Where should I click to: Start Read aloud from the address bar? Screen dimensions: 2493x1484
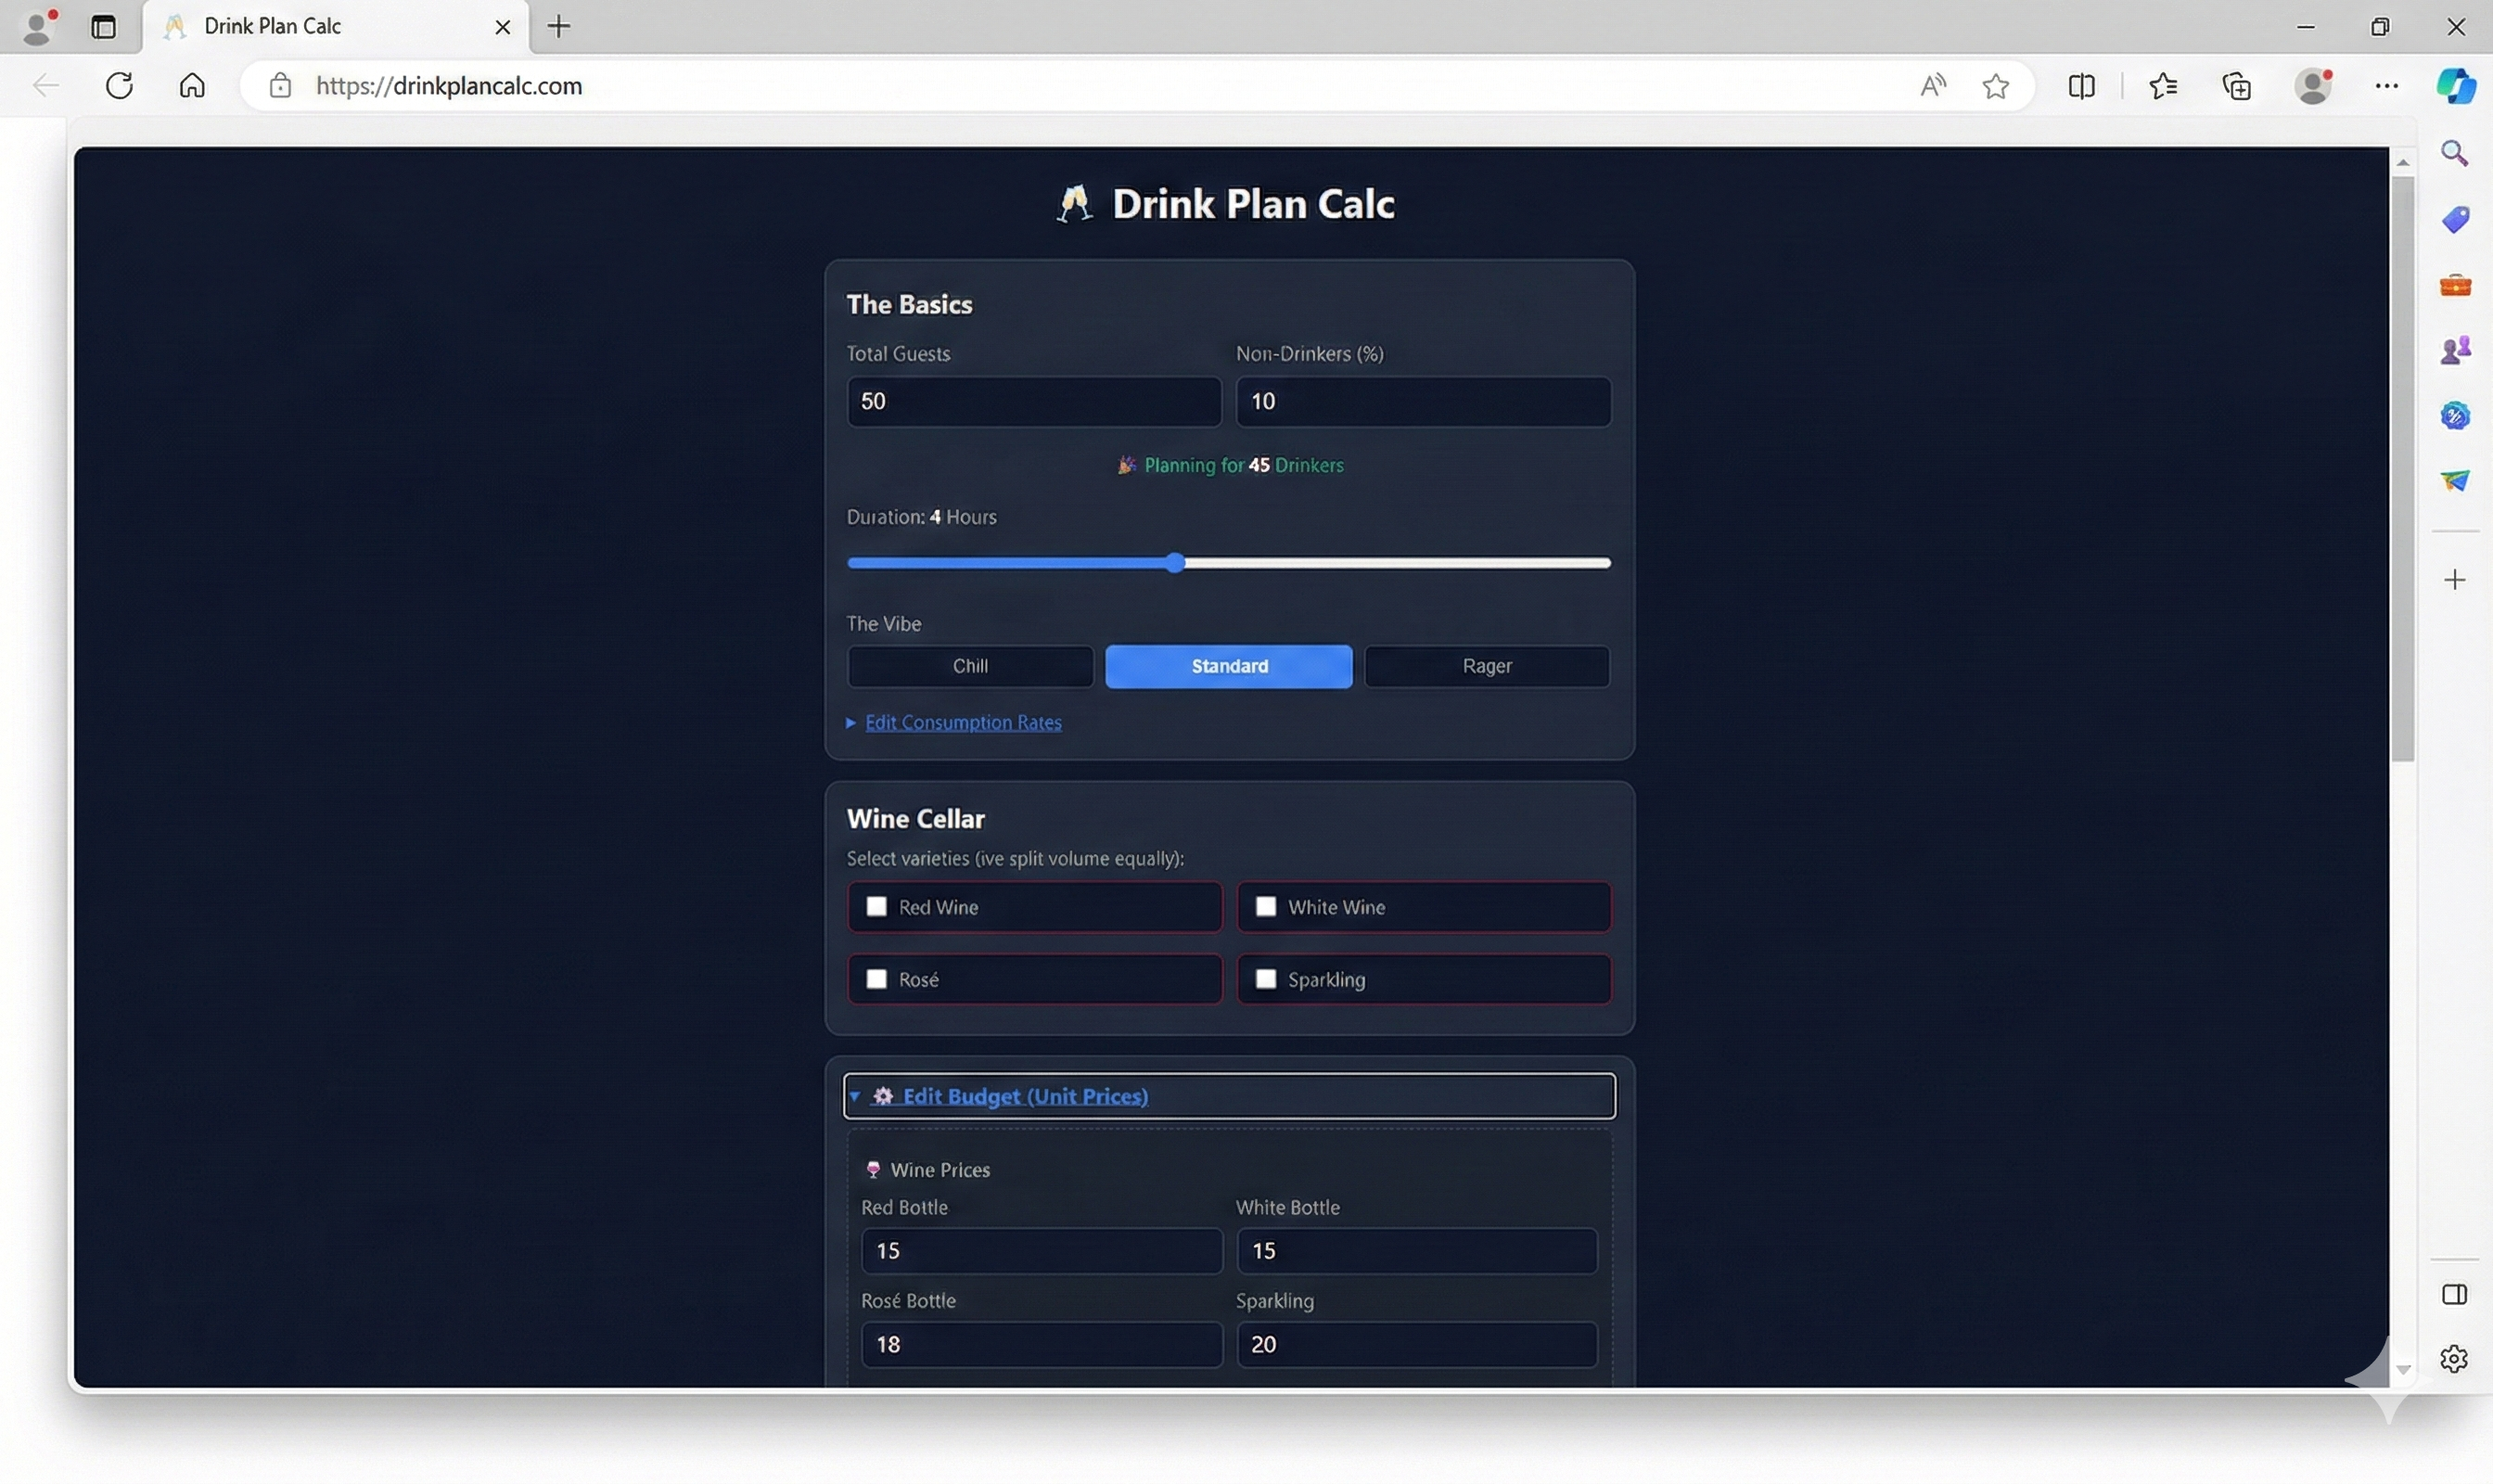point(1932,87)
